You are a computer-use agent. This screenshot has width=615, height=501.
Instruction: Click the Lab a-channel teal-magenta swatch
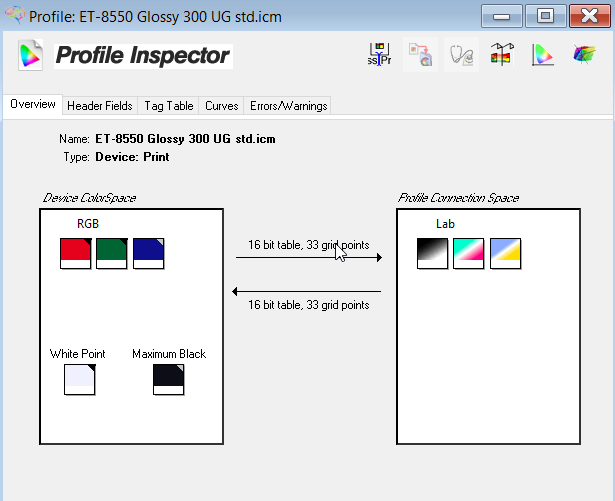coord(469,253)
